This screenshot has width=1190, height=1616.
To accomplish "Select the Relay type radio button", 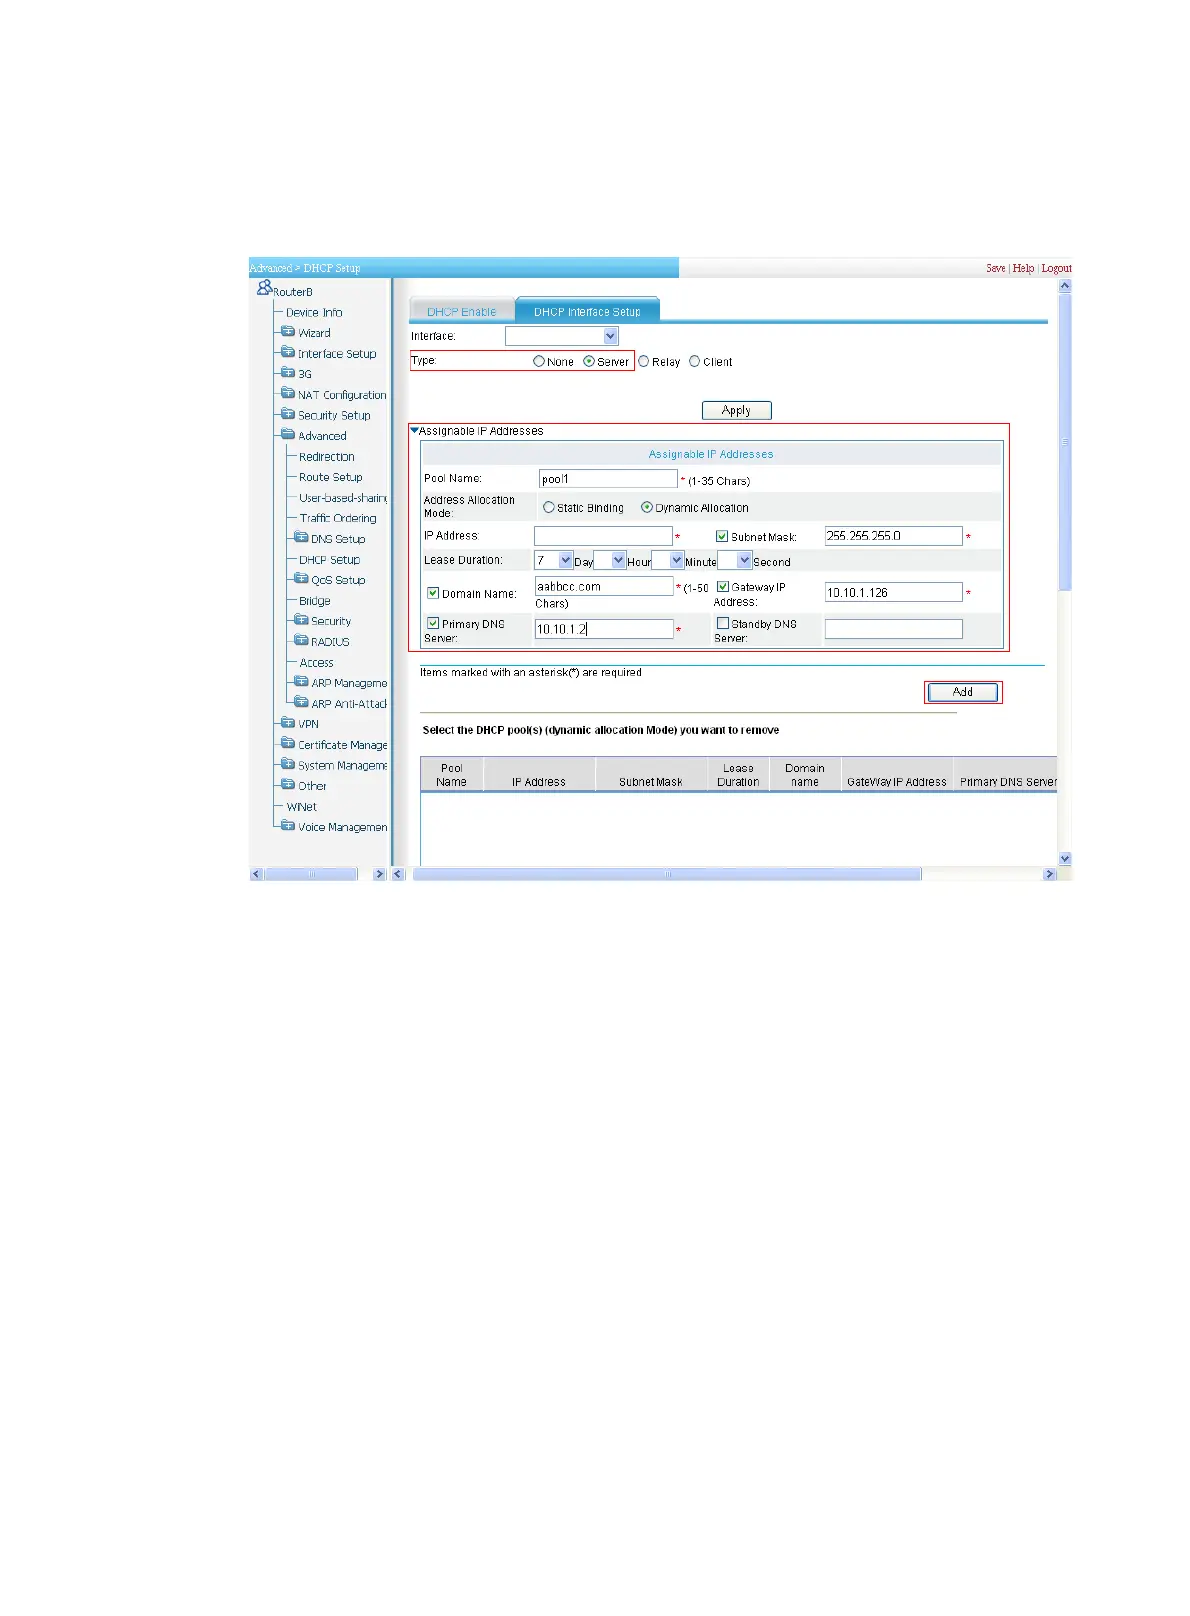I will click(x=644, y=361).
